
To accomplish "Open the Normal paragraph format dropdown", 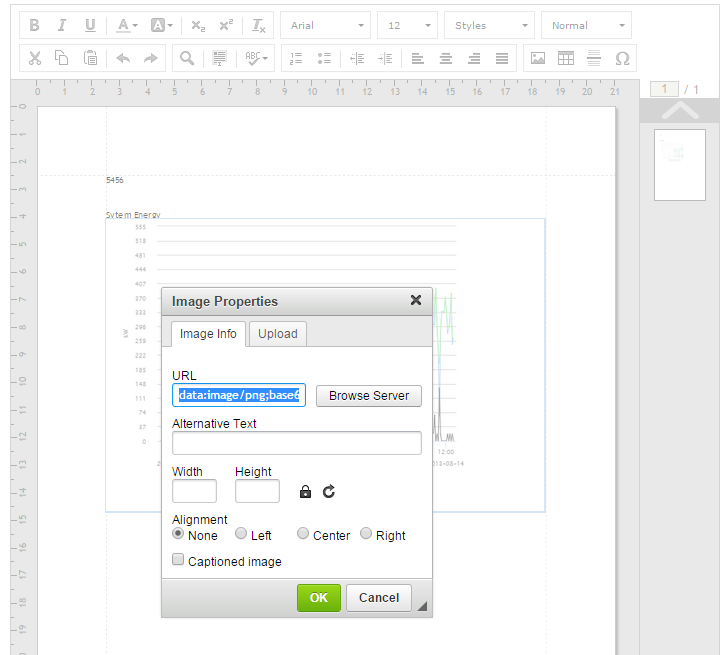I will (x=586, y=25).
